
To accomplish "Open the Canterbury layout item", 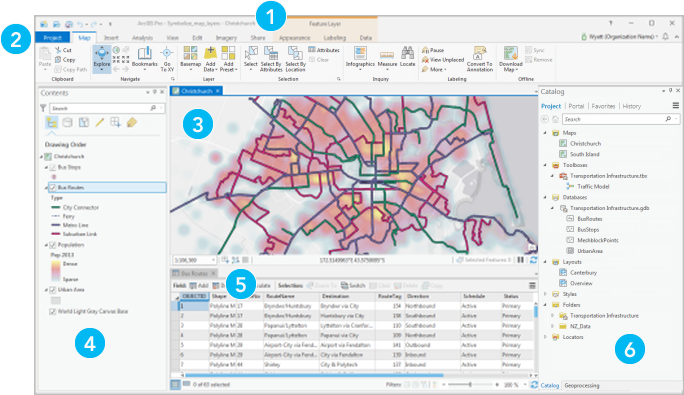I will 578,273.
